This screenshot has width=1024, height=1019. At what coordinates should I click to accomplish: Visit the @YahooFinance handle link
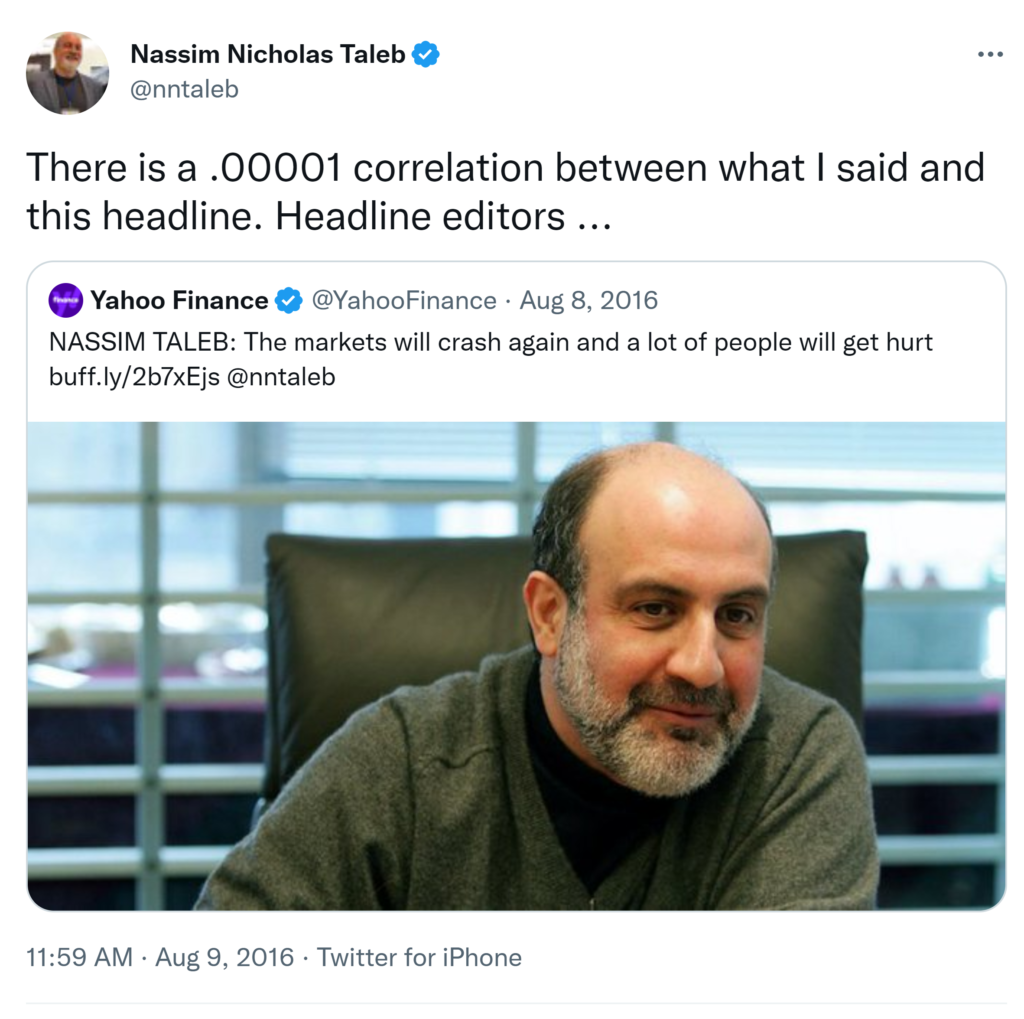click(x=404, y=300)
